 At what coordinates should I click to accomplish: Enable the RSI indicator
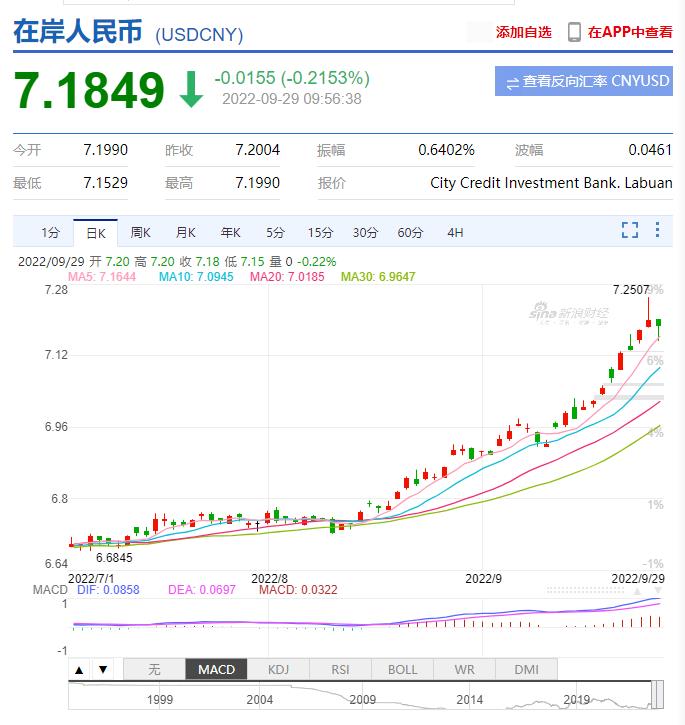pyautogui.click(x=340, y=669)
